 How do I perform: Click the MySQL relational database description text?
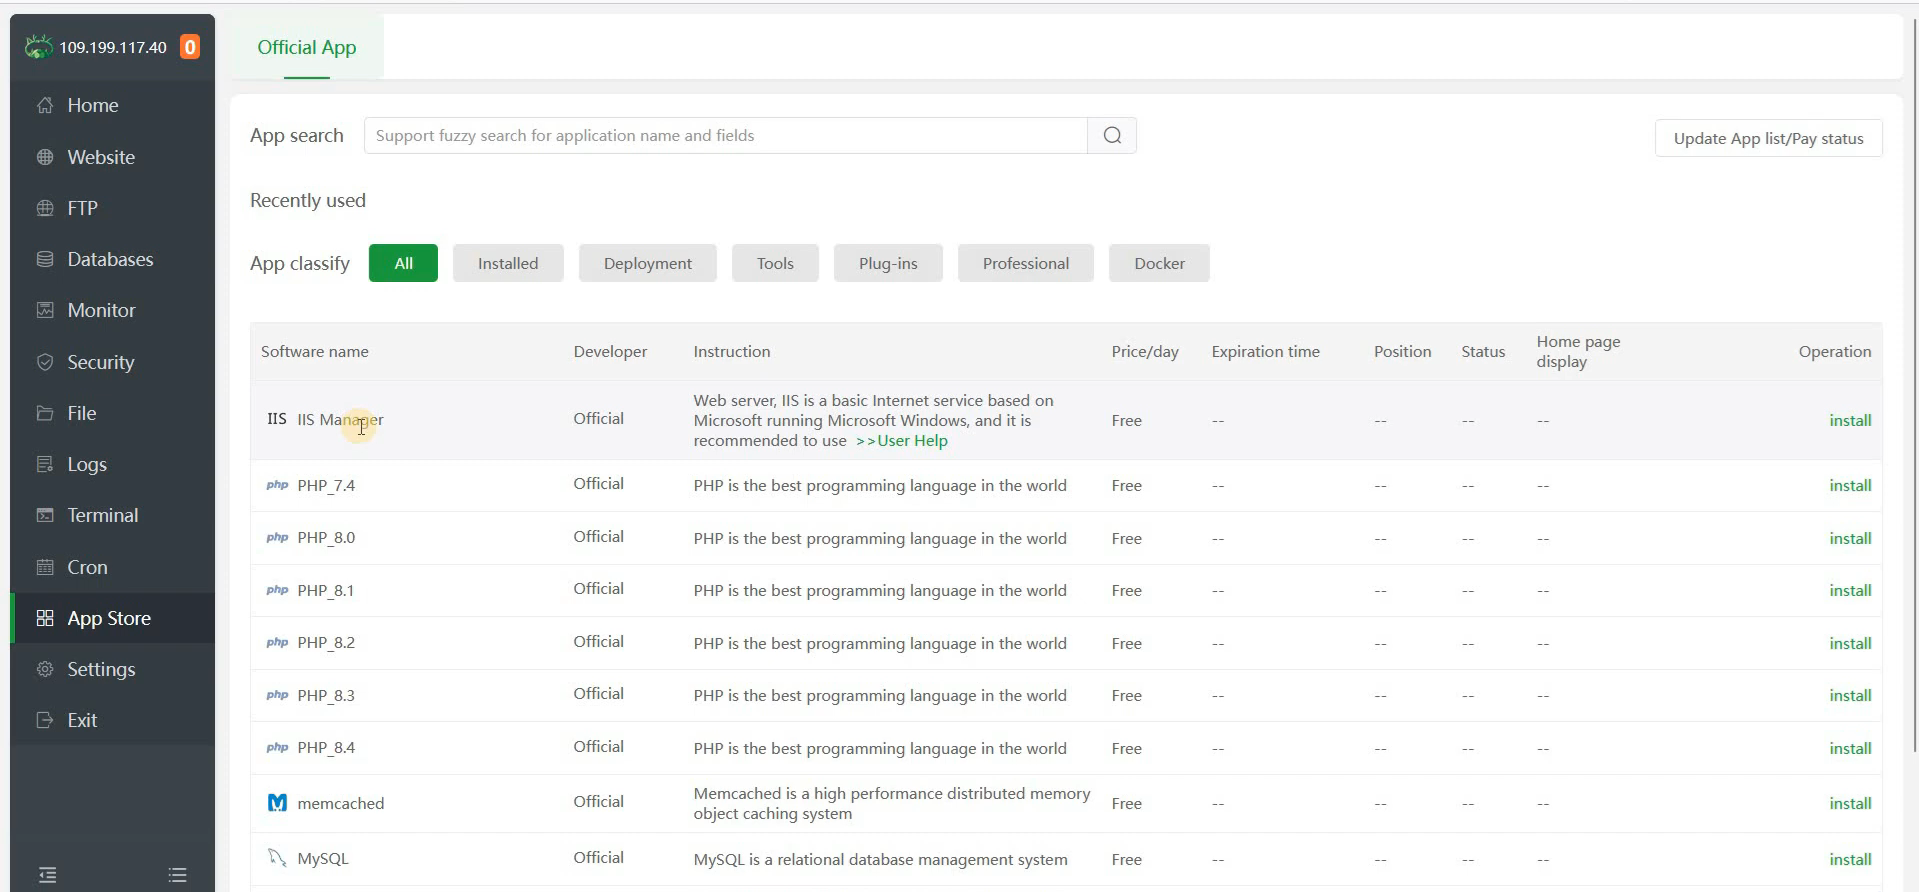[x=880, y=859]
